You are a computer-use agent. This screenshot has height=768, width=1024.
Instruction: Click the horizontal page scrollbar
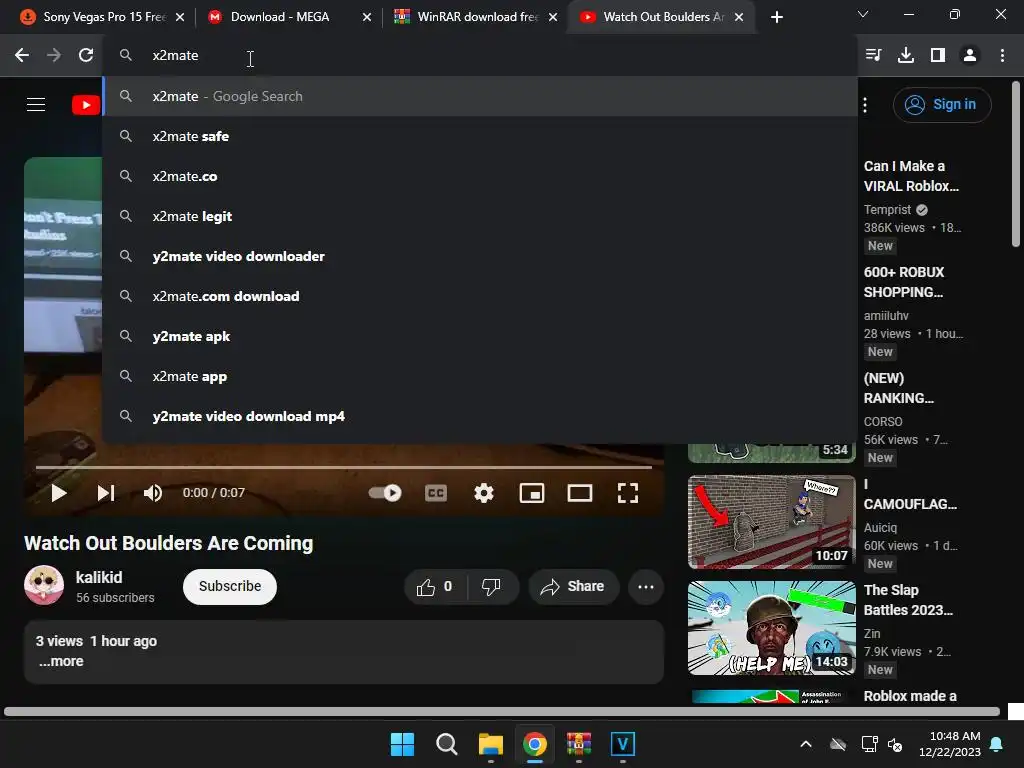(x=502, y=712)
